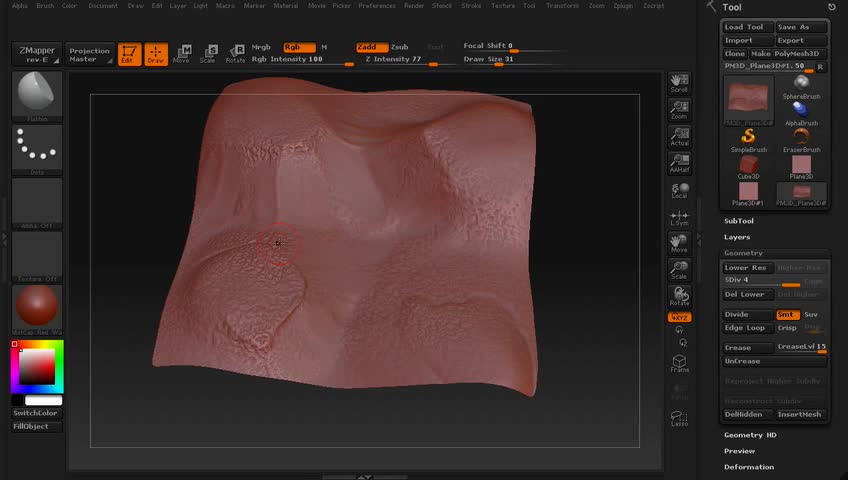Open the ZMapper rev-E plugin

(37, 54)
